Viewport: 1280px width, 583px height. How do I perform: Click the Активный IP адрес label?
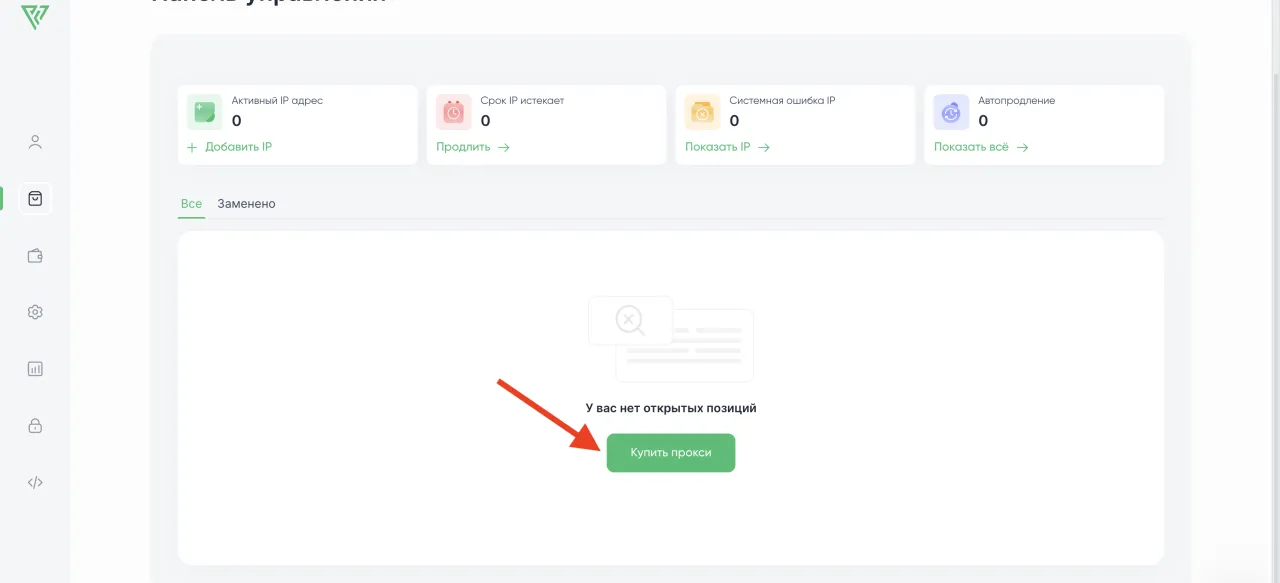point(277,101)
